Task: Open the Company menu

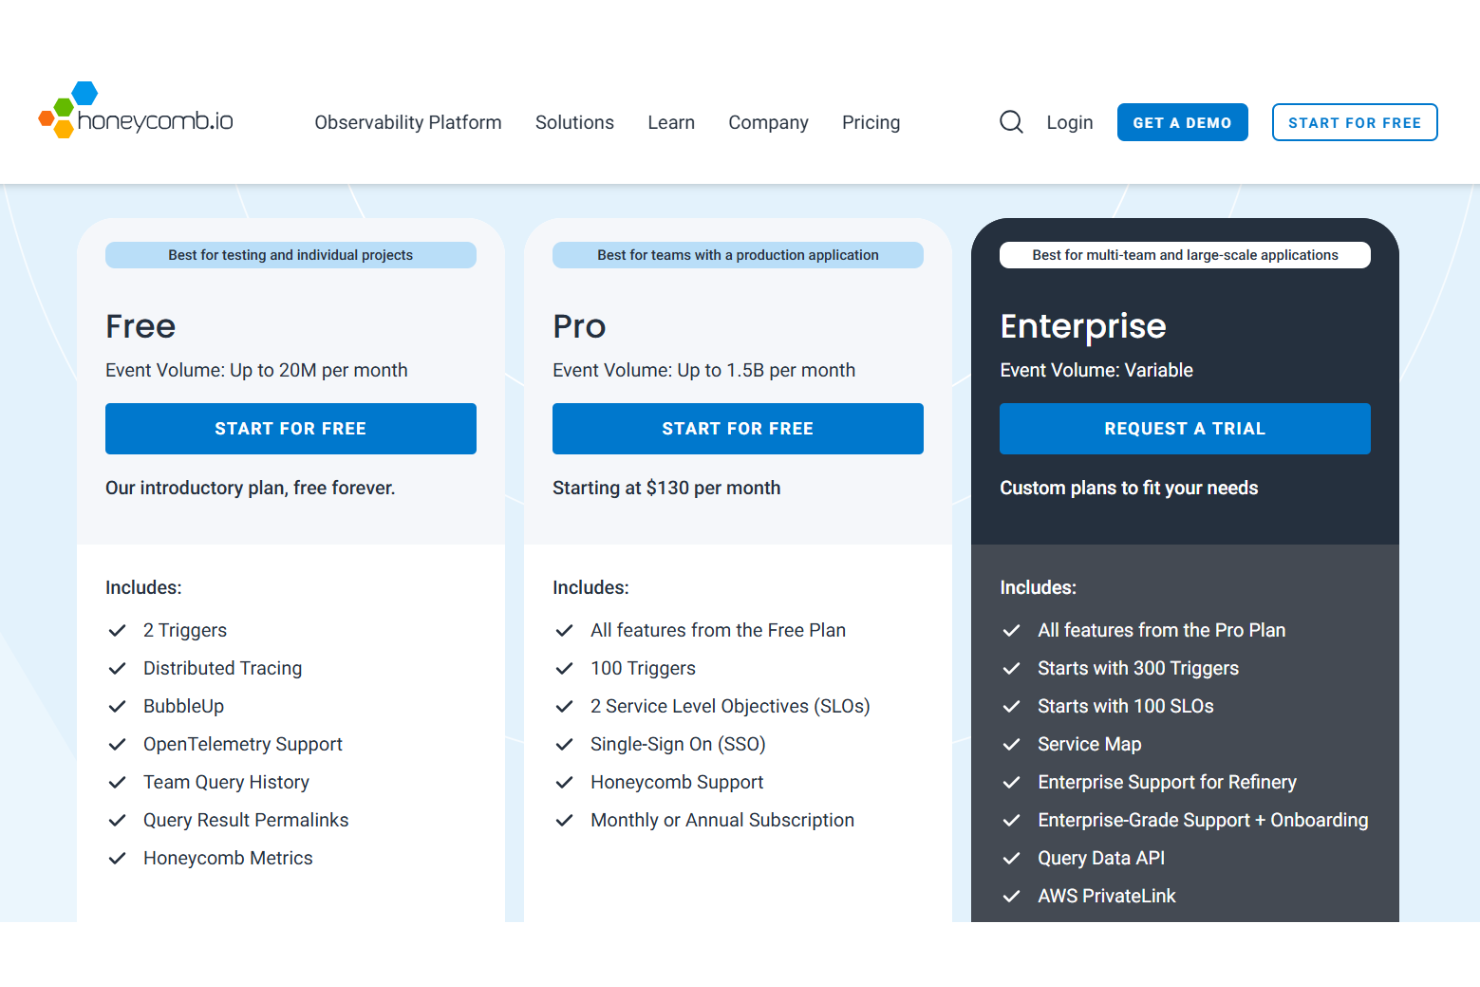Action: [x=768, y=122]
